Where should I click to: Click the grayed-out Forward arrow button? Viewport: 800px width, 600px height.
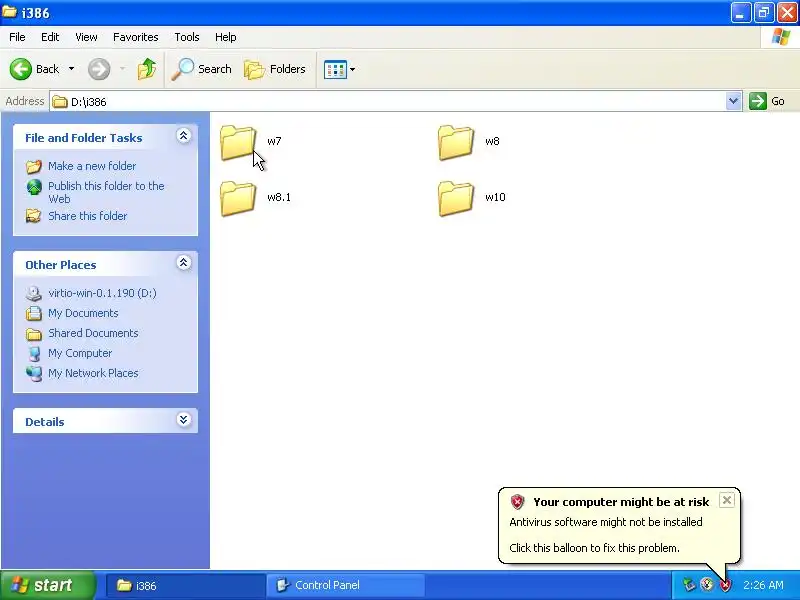click(x=99, y=69)
